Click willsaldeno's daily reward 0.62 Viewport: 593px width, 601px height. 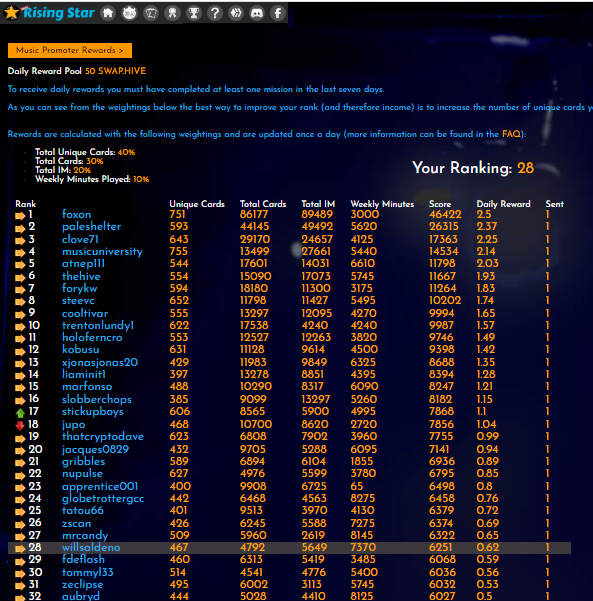pyautogui.click(x=488, y=547)
